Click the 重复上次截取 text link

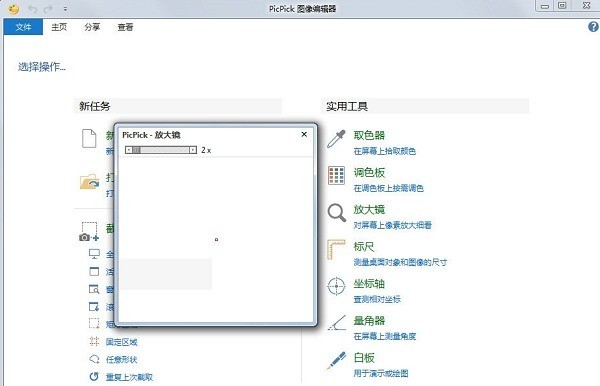pos(129,377)
